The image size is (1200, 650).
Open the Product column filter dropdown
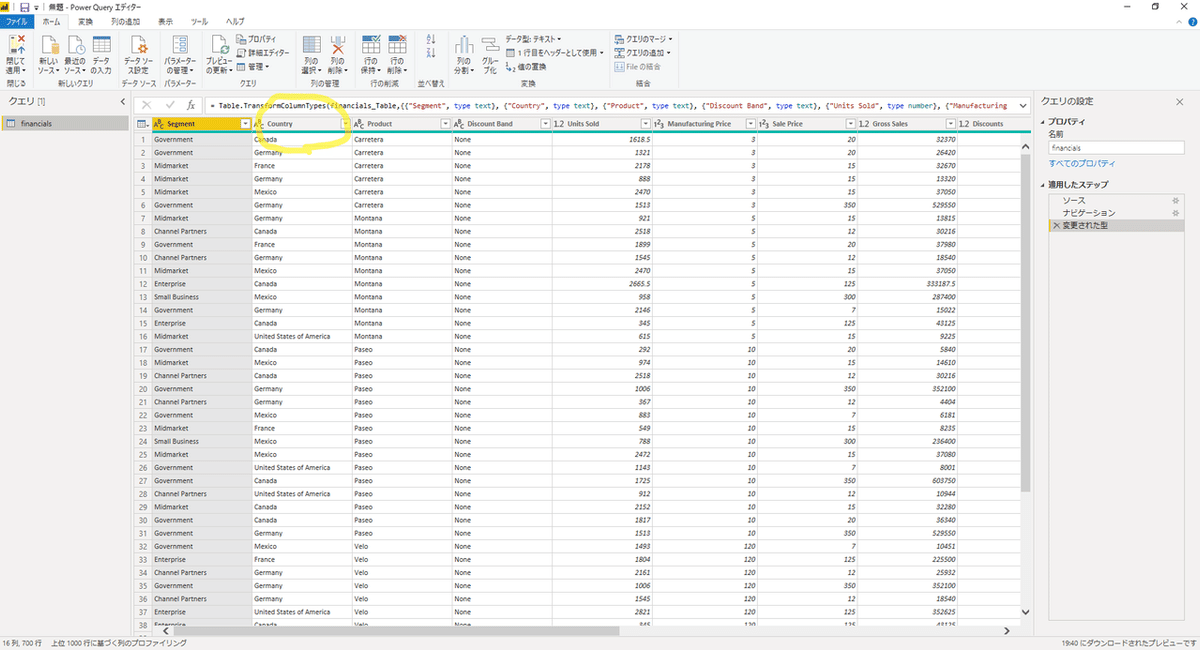click(x=445, y=124)
